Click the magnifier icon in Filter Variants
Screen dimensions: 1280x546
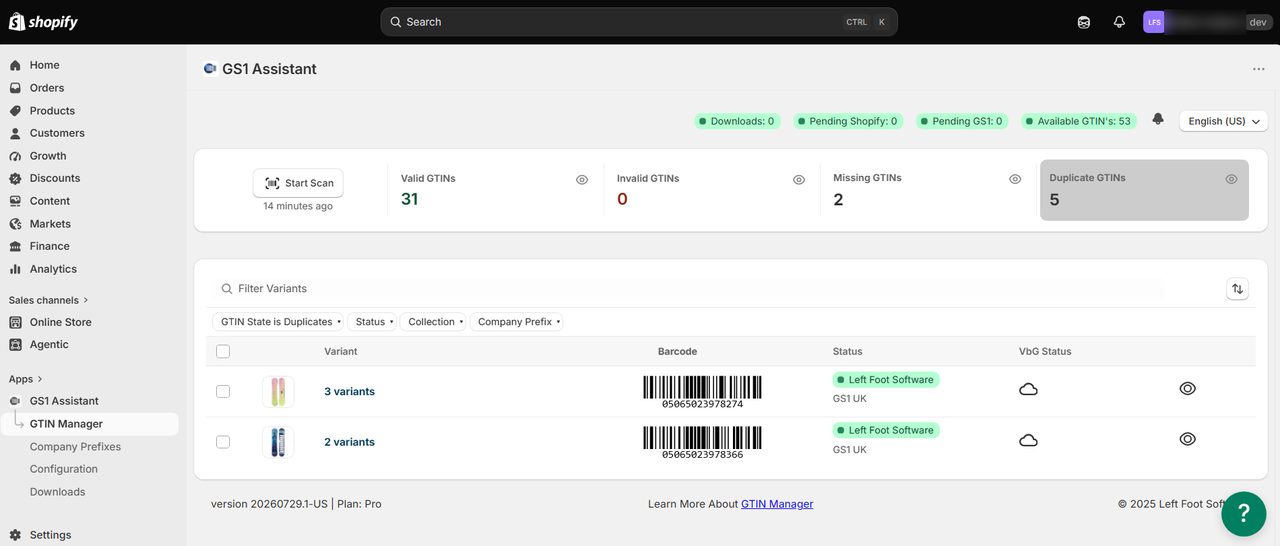[226, 289]
